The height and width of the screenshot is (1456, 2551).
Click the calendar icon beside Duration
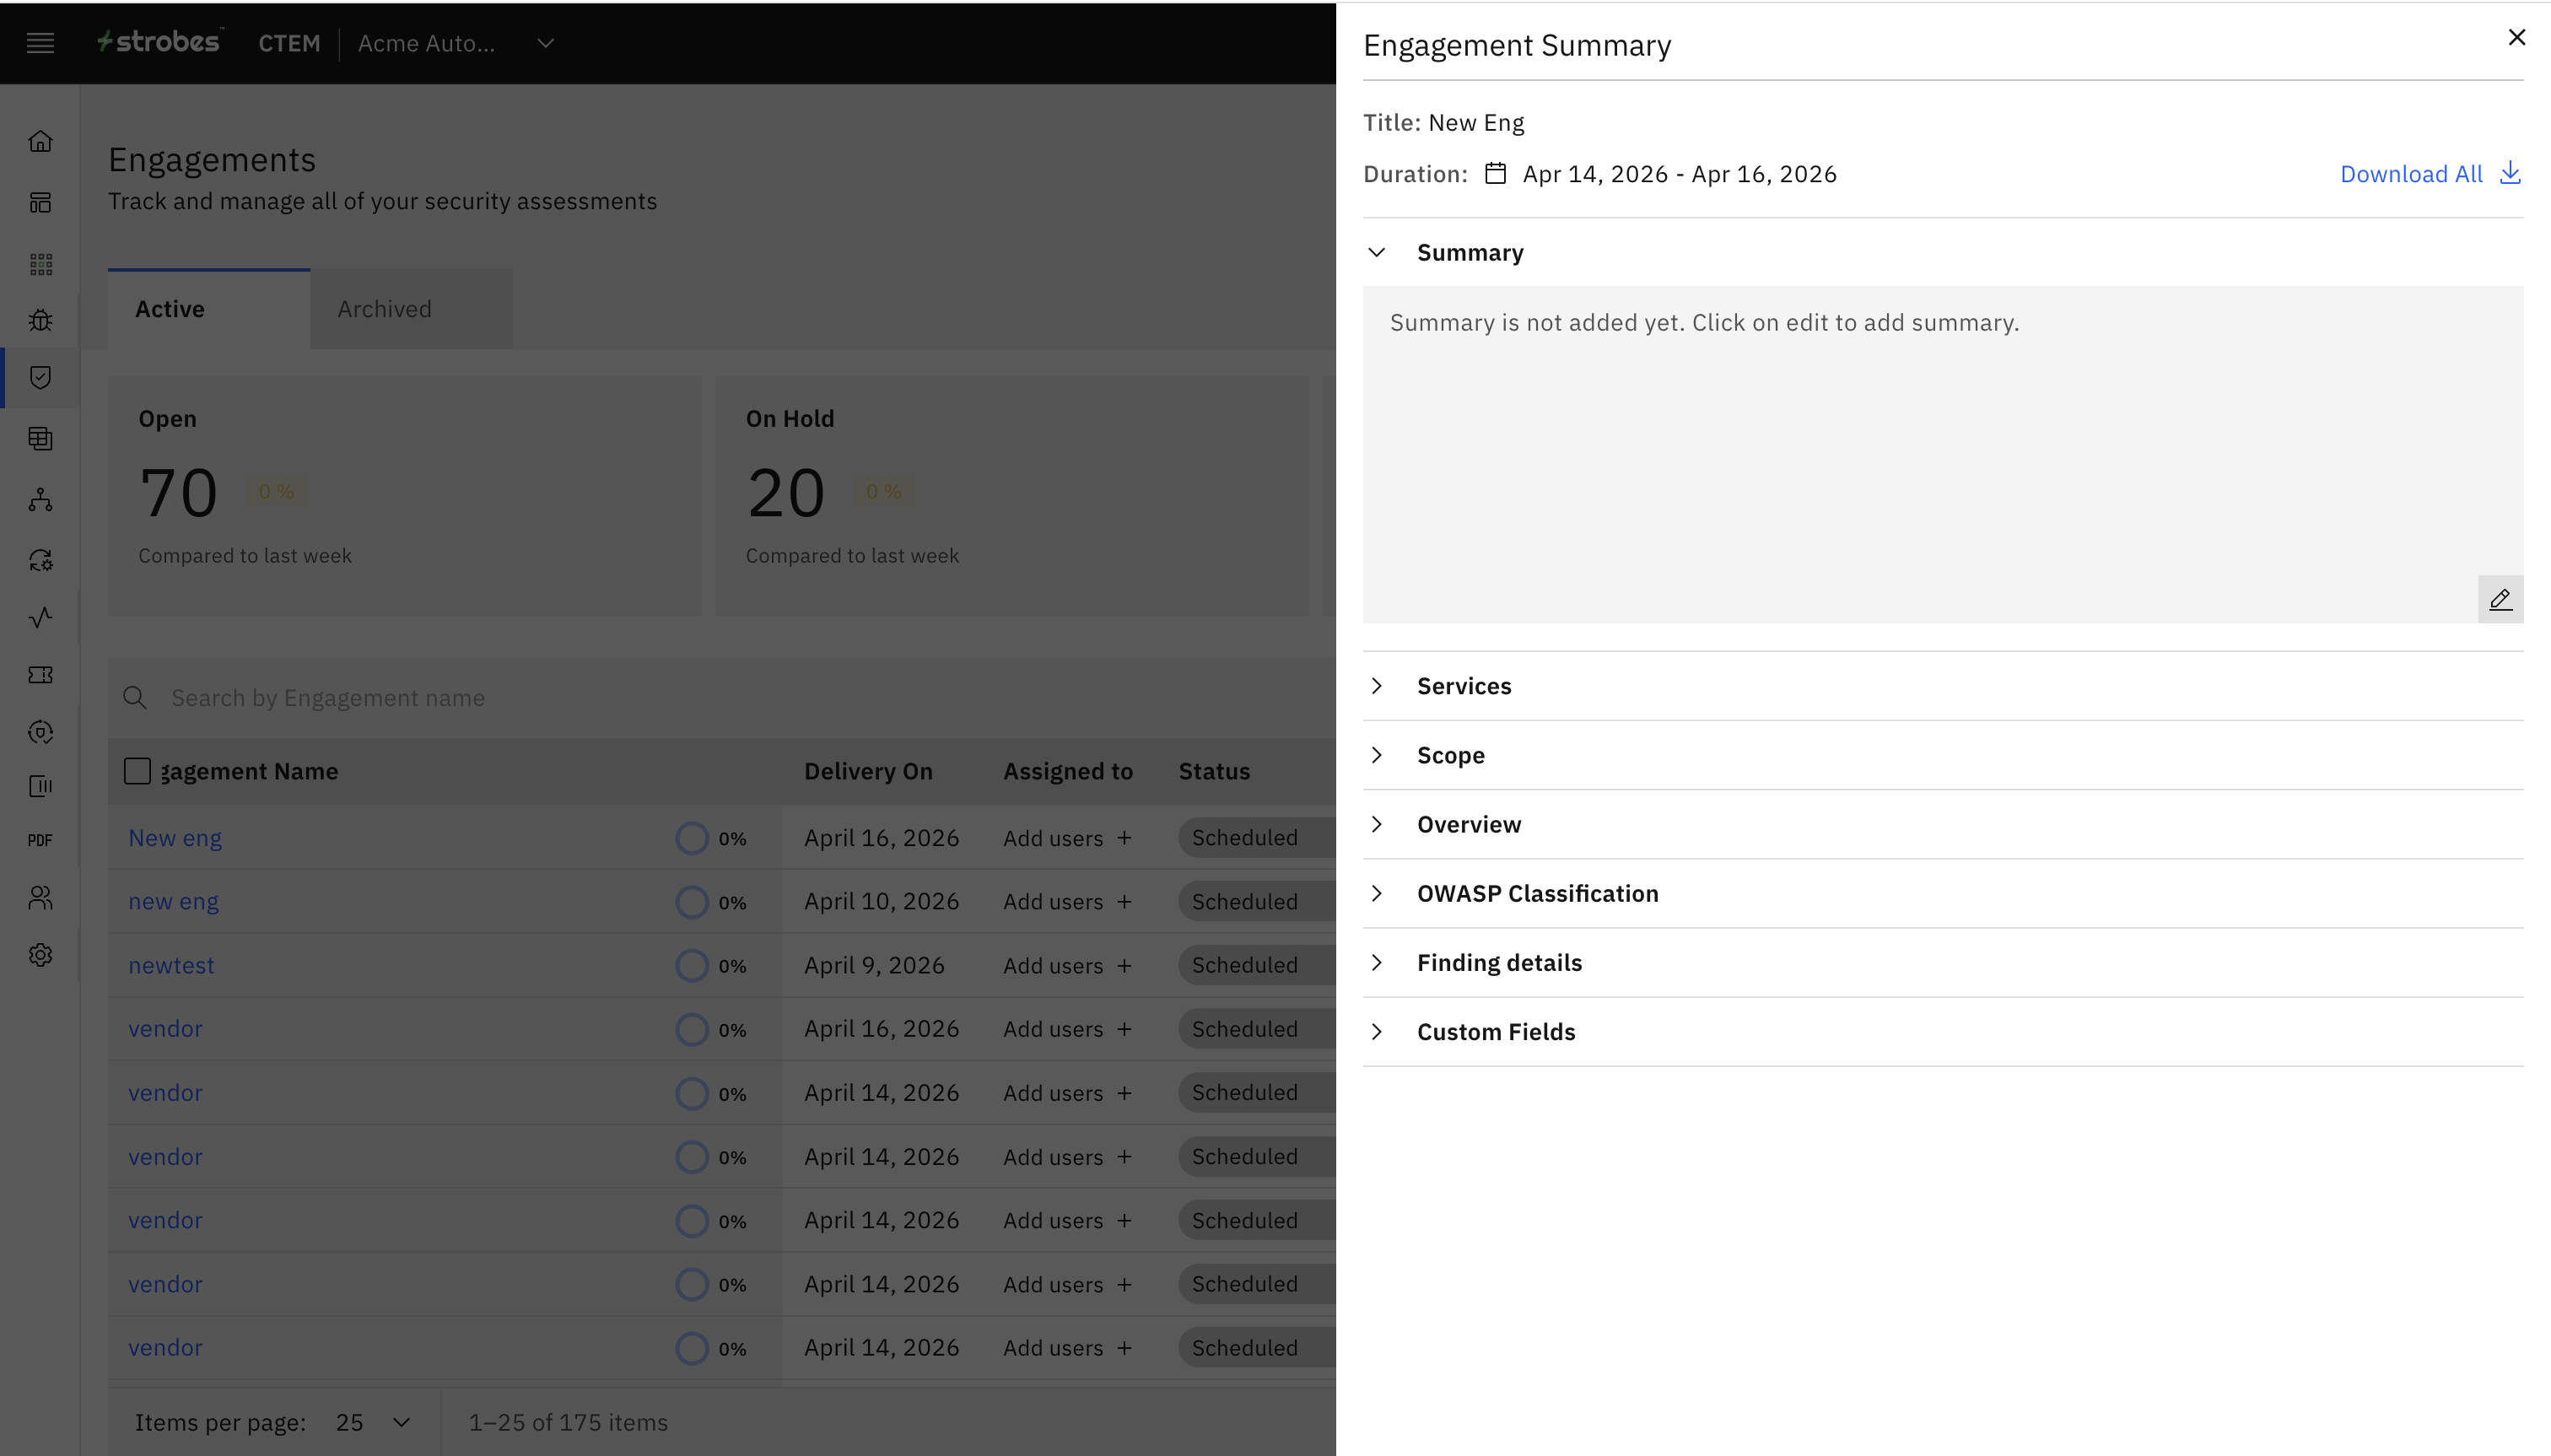1494,173
